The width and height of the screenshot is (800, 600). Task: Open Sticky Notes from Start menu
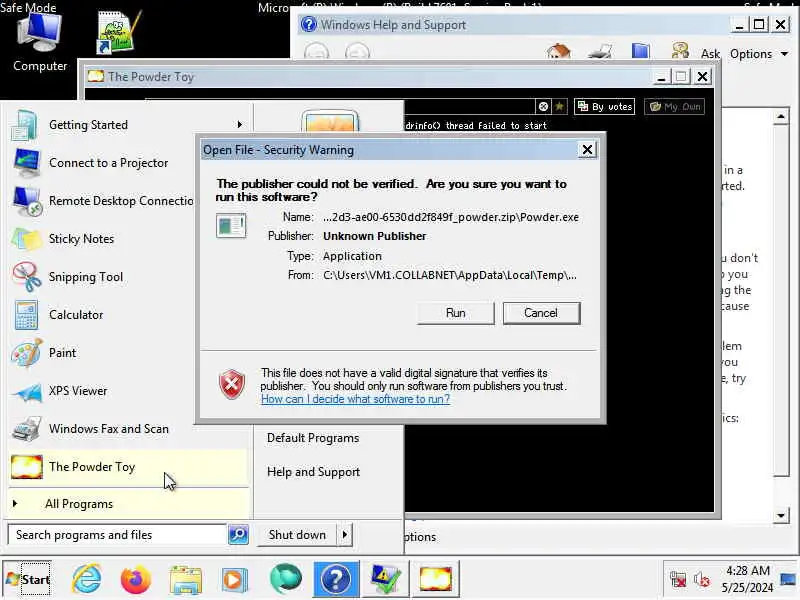102,239
